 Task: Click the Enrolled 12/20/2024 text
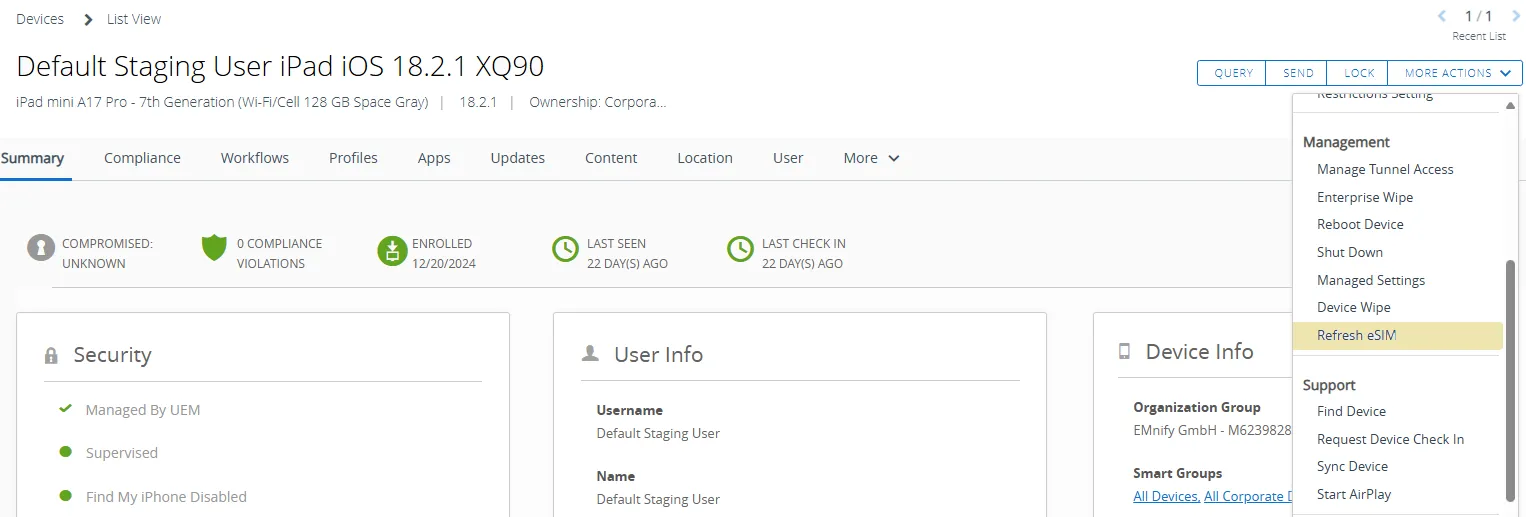(x=444, y=253)
